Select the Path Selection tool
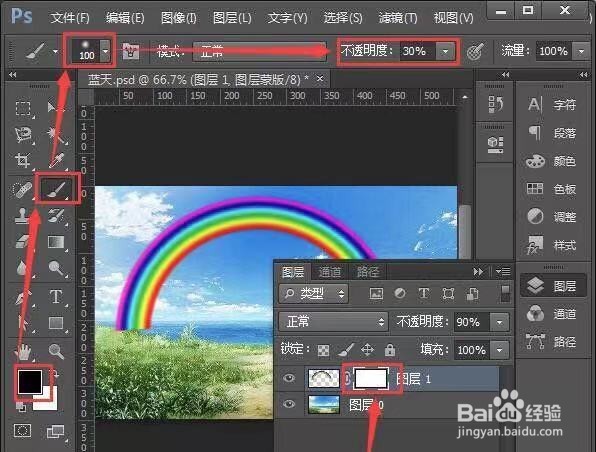Viewport: 596px width, 452px height. [x=23, y=324]
